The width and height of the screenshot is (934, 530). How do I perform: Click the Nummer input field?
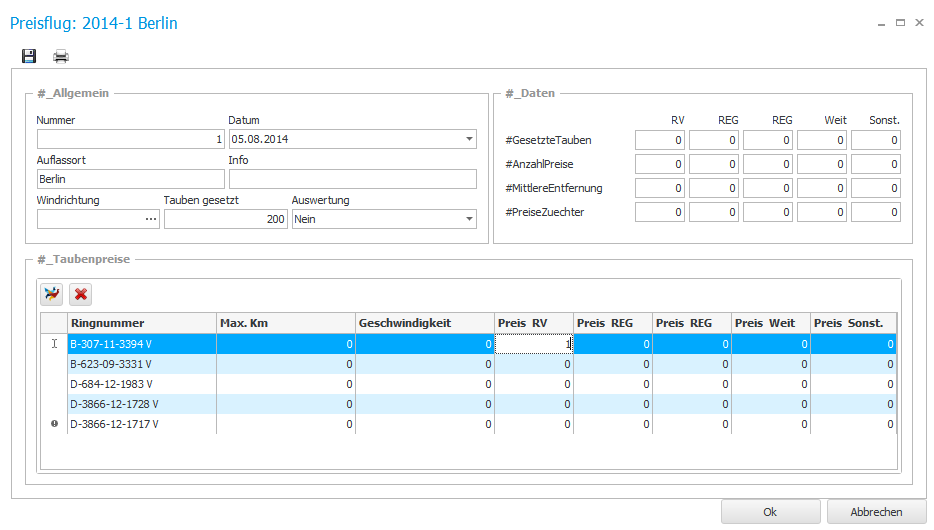130,139
